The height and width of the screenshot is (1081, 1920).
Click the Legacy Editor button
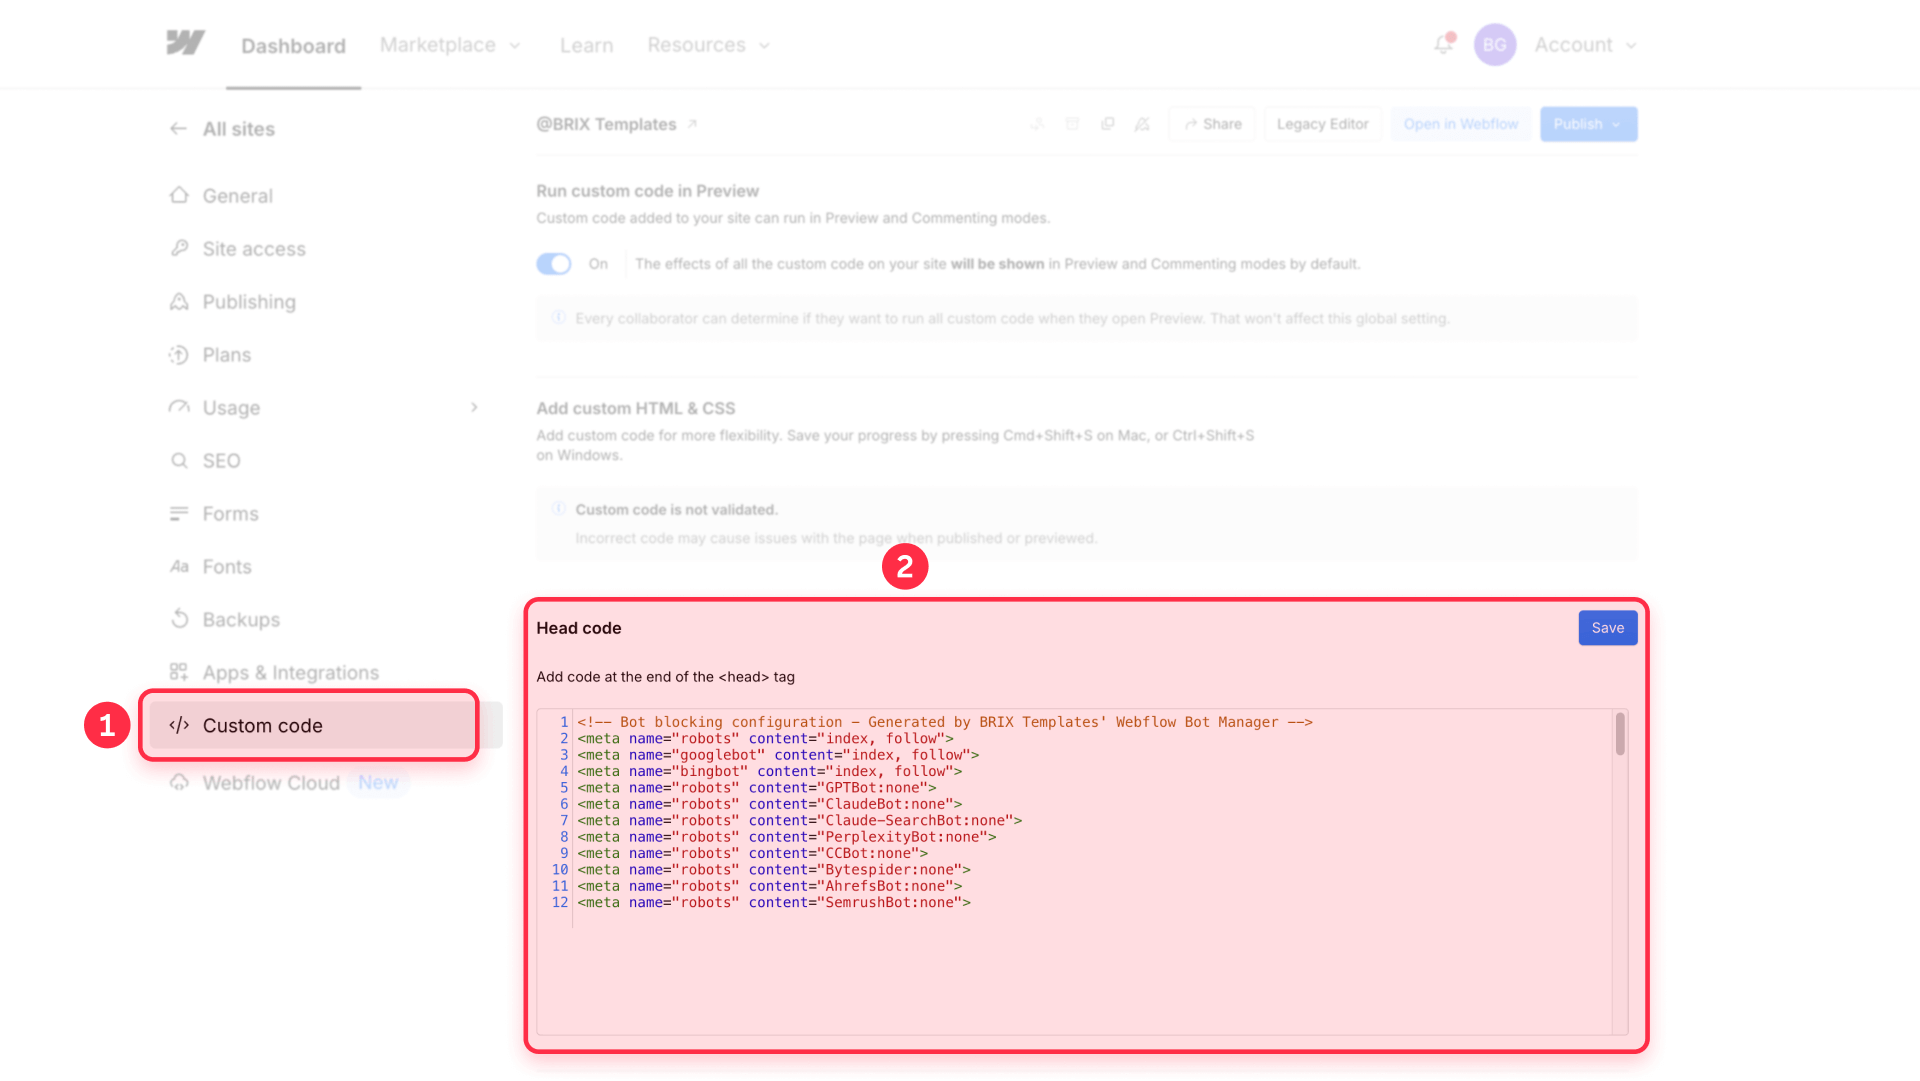coord(1322,124)
